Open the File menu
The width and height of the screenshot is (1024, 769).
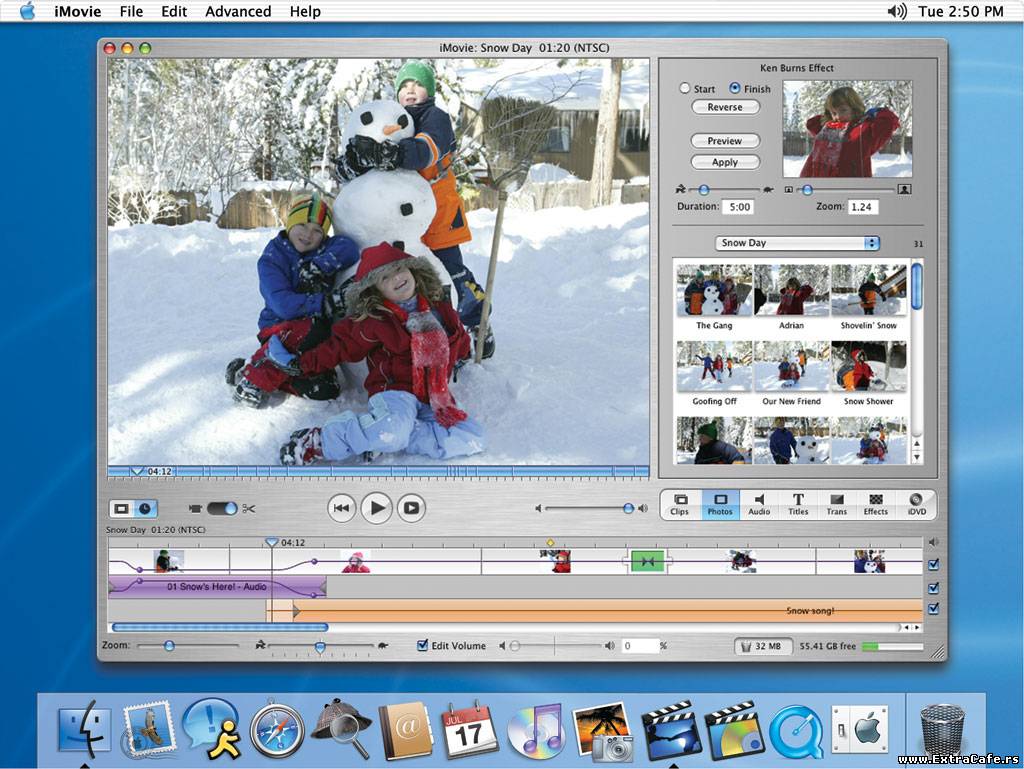click(x=131, y=11)
